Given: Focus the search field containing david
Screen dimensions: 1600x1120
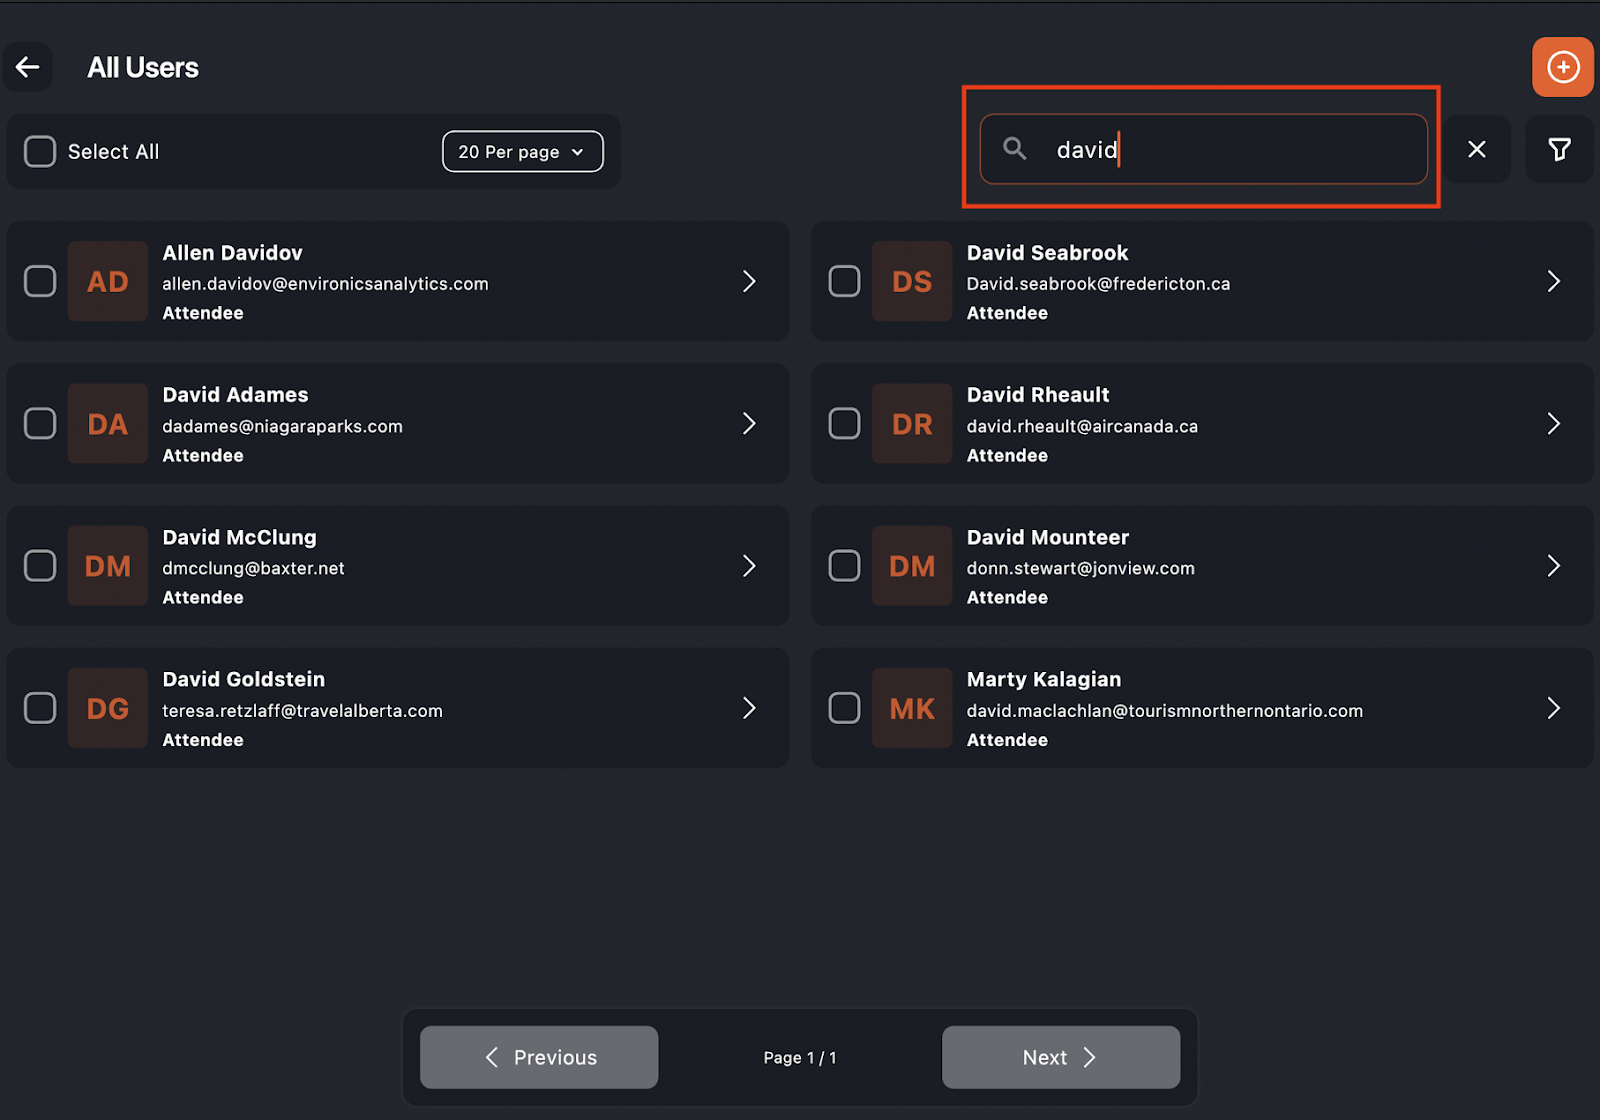Looking at the screenshot, I should [x=1230, y=150].
